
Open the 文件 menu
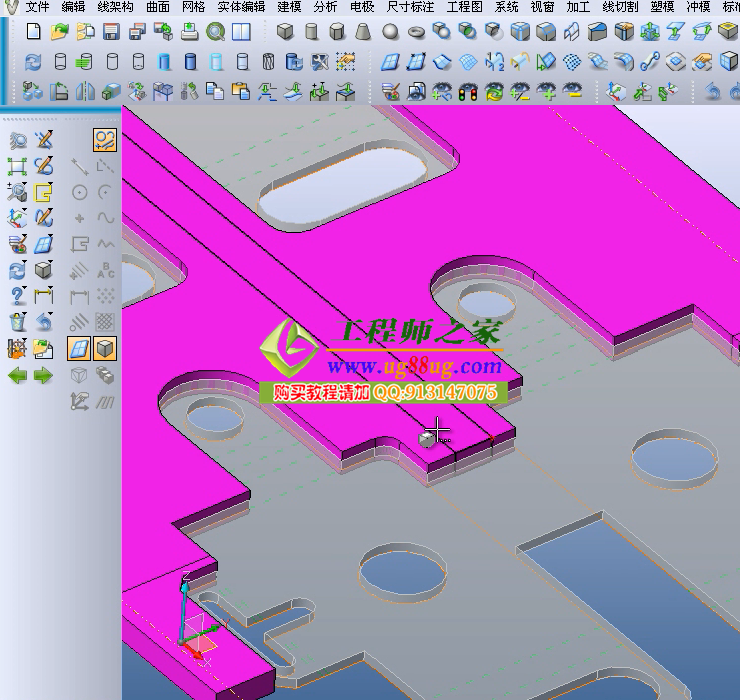(x=37, y=7)
